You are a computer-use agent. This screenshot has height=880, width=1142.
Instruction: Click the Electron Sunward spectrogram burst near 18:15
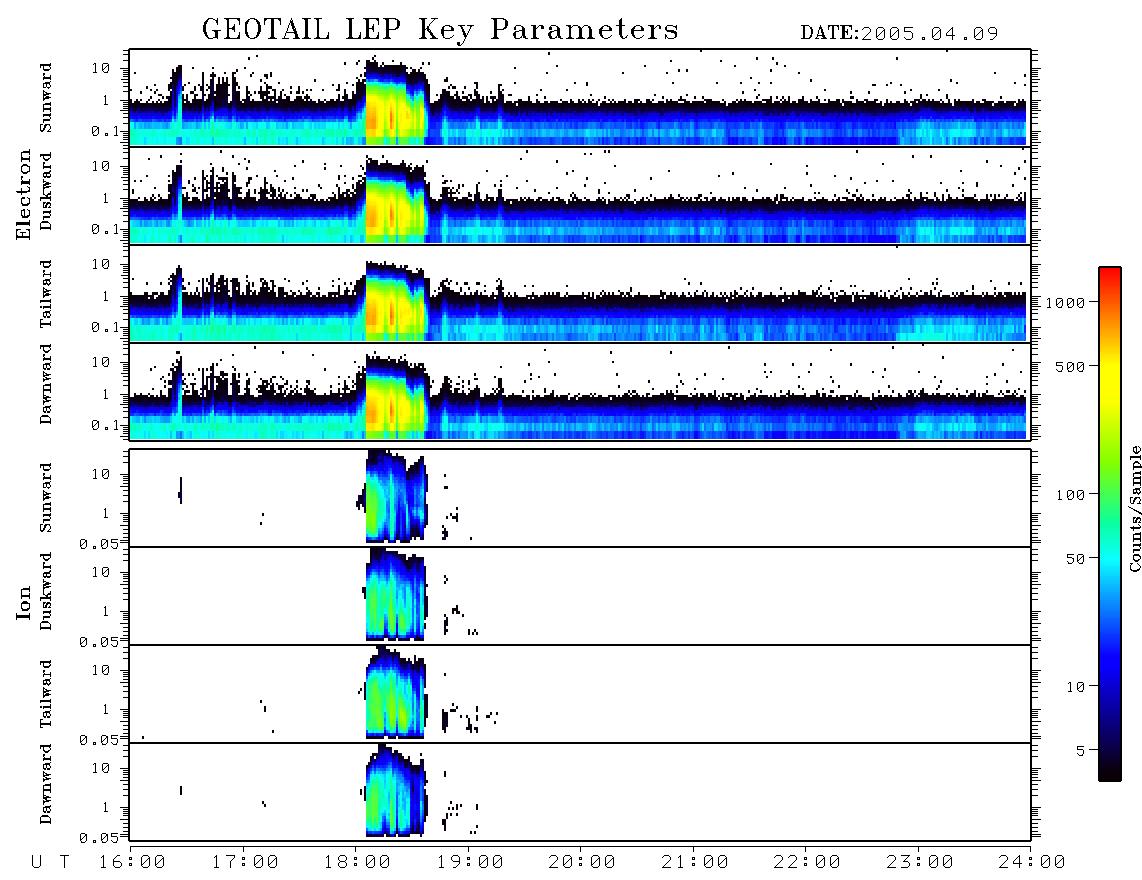click(395, 102)
